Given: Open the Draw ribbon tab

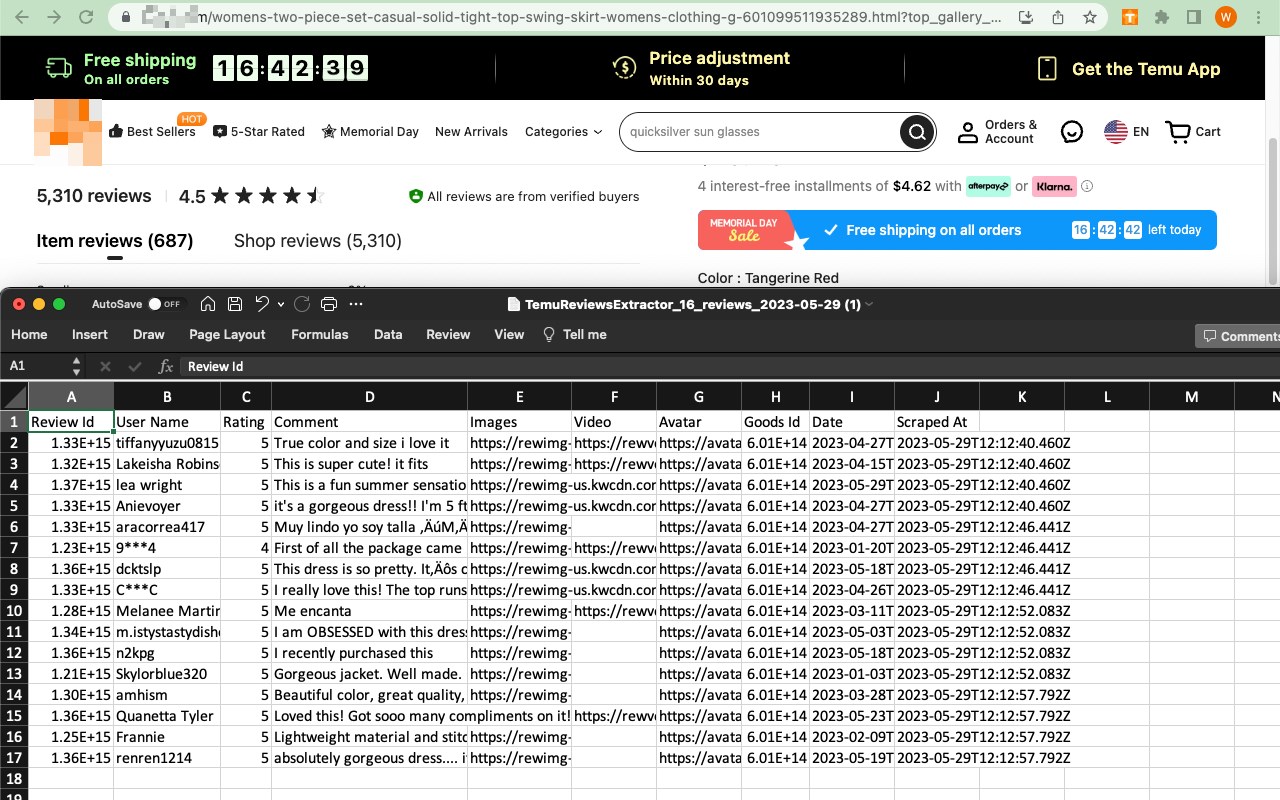Looking at the screenshot, I should pyautogui.click(x=149, y=334).
